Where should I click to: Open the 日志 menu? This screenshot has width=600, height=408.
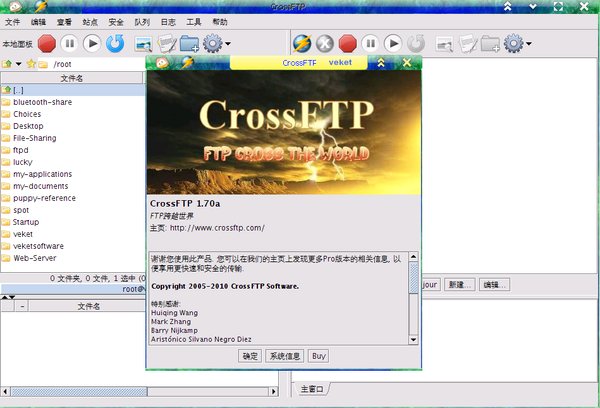pyautogui.click(x=168, y=22)
